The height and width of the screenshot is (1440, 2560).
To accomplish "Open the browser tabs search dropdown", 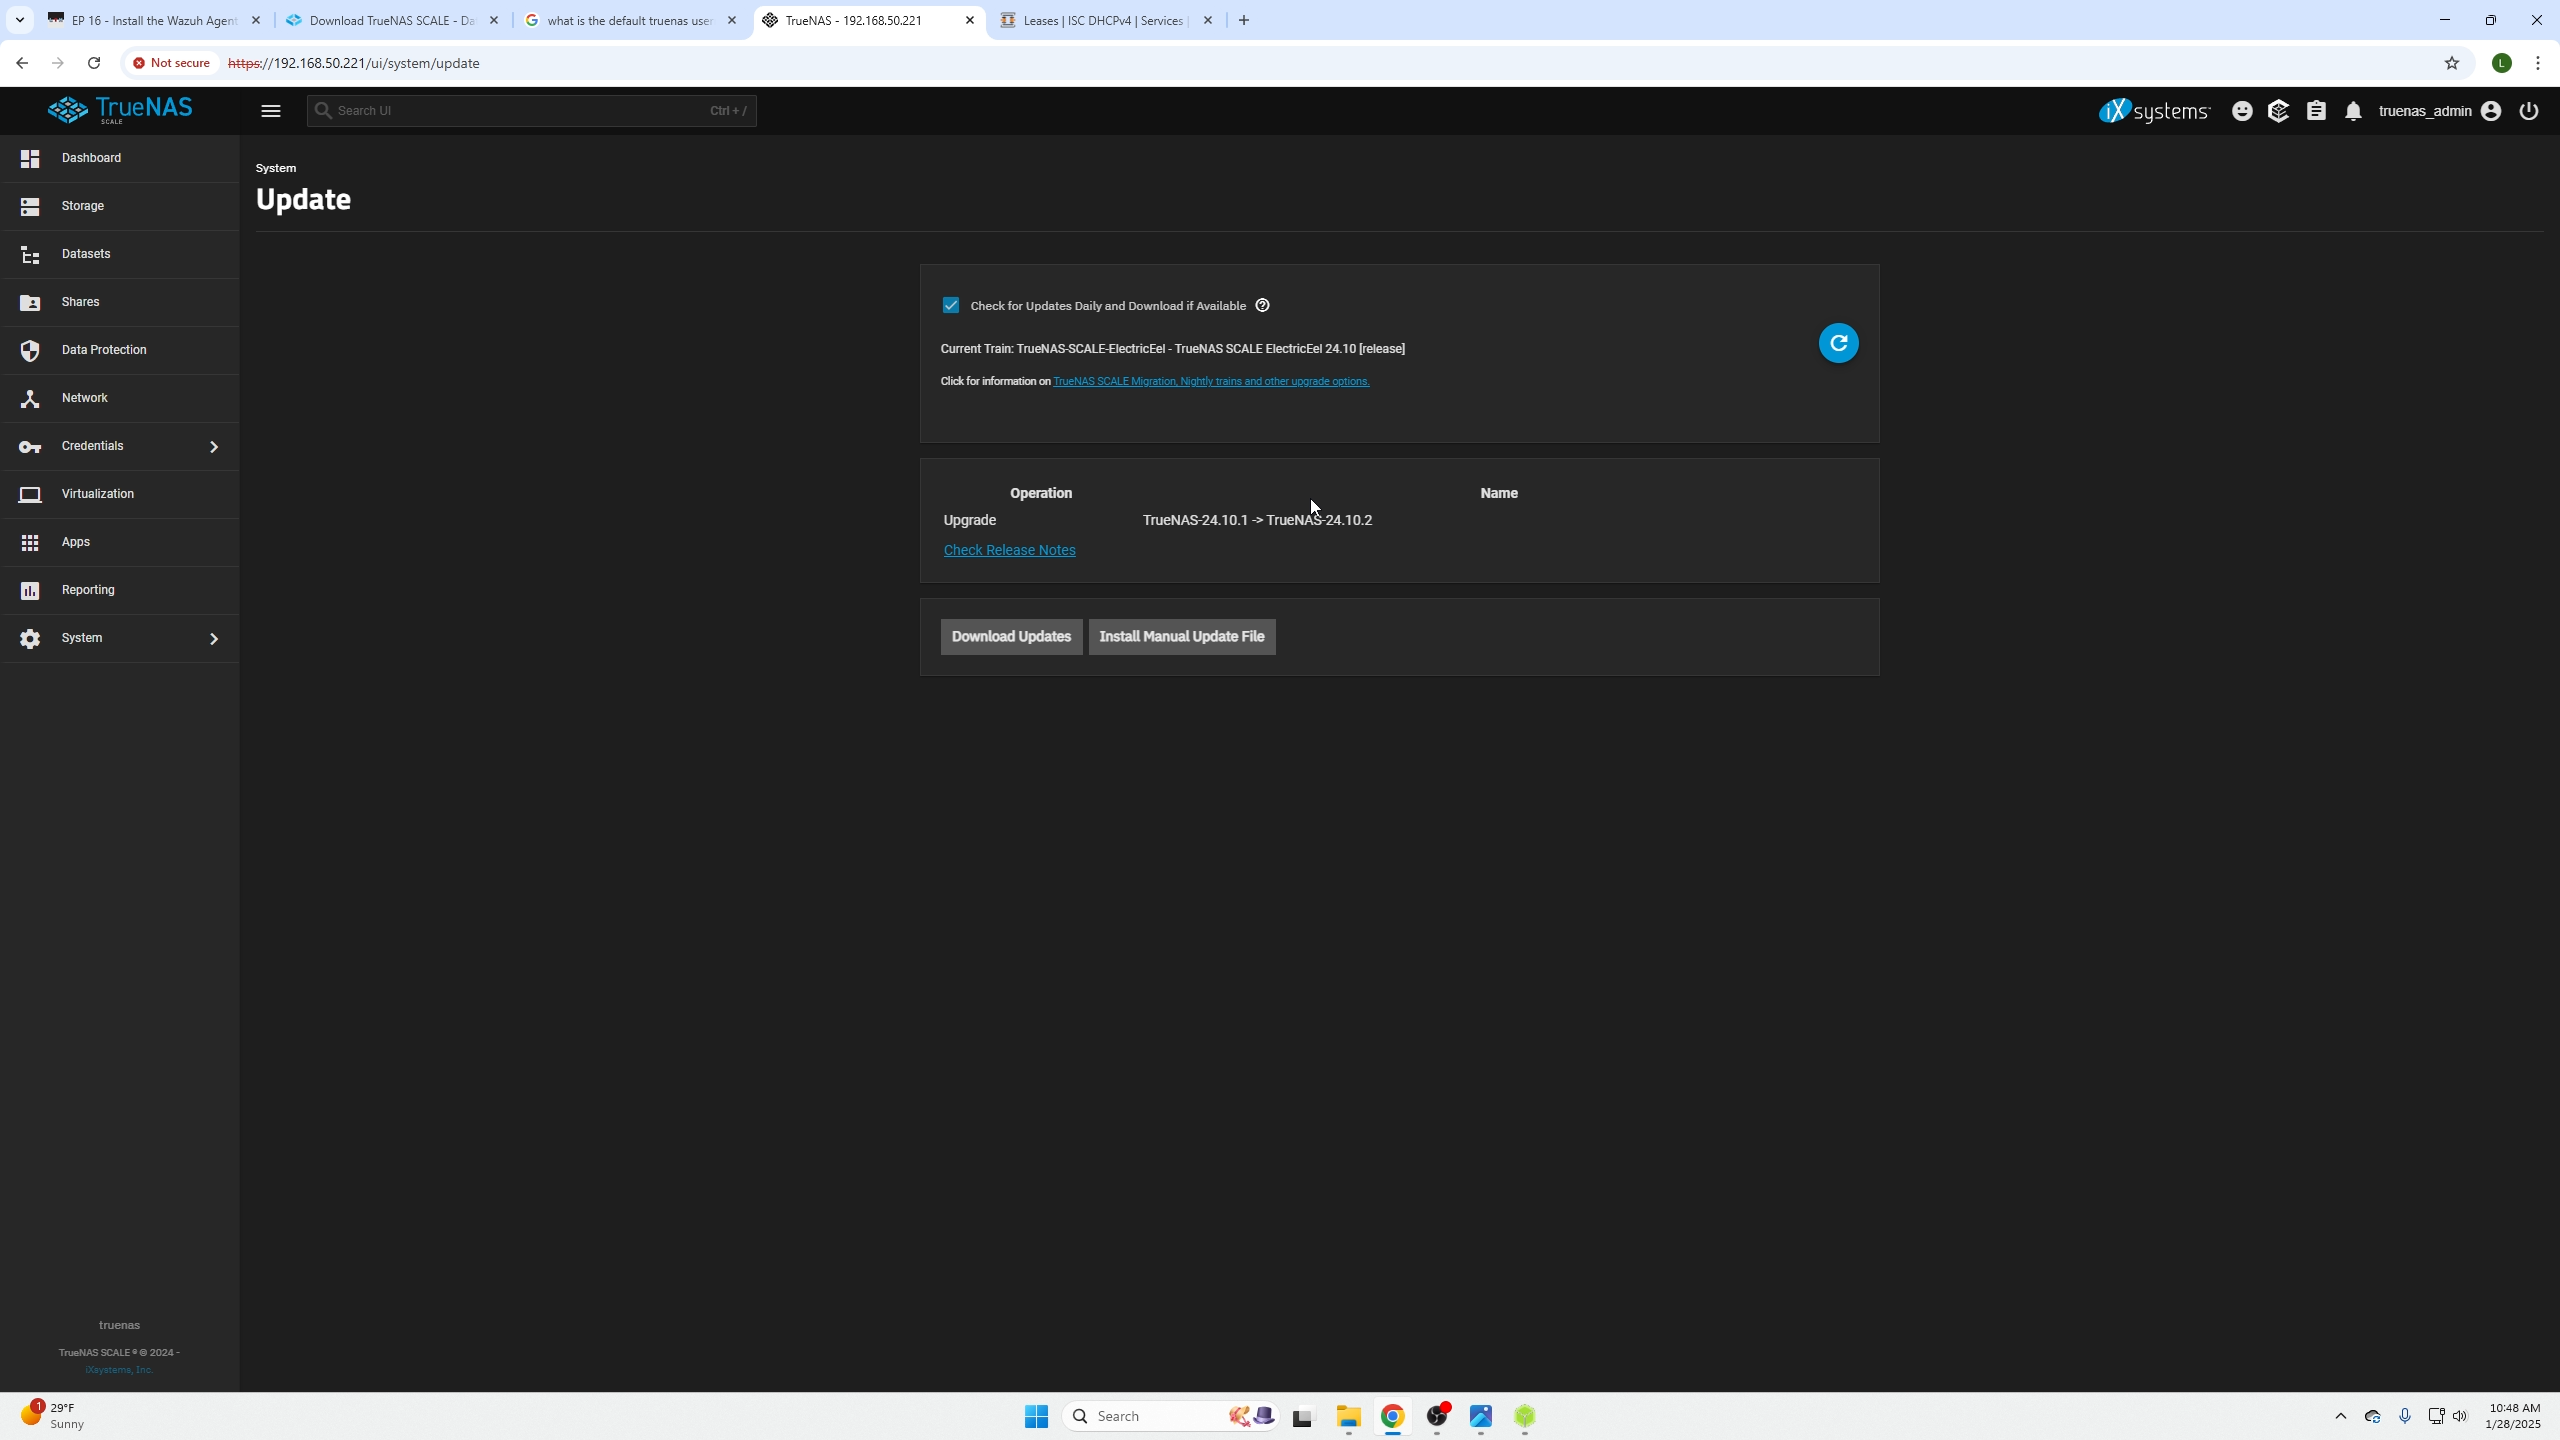I will coord(19,19).
